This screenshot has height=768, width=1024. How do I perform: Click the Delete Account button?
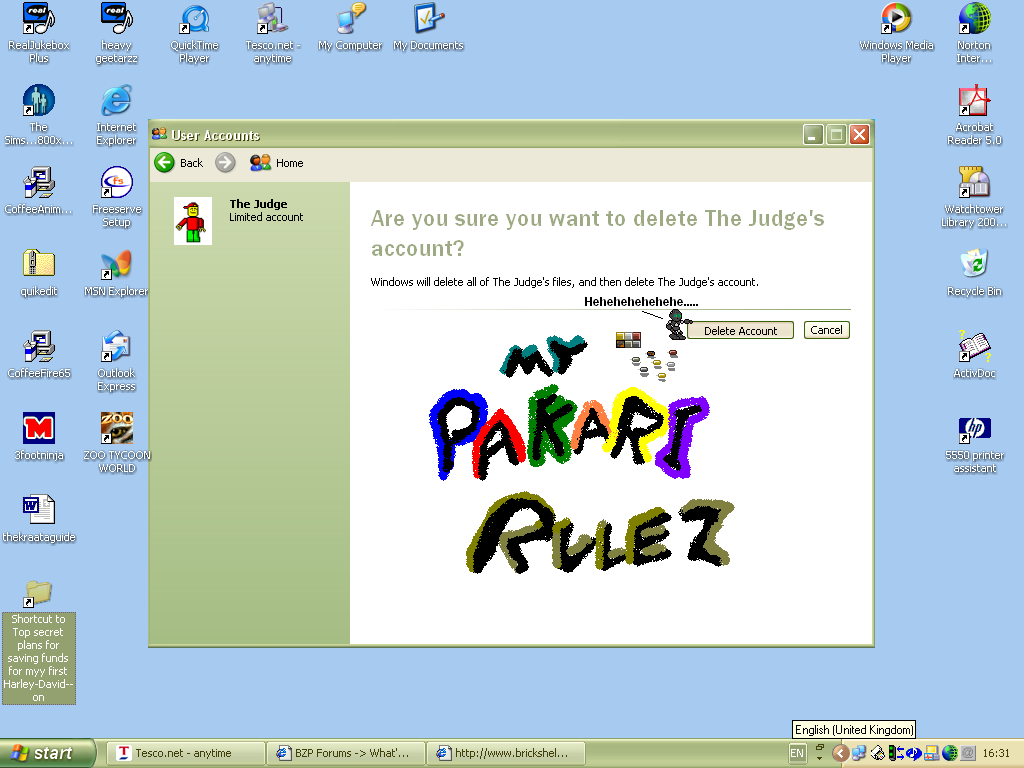739,330
